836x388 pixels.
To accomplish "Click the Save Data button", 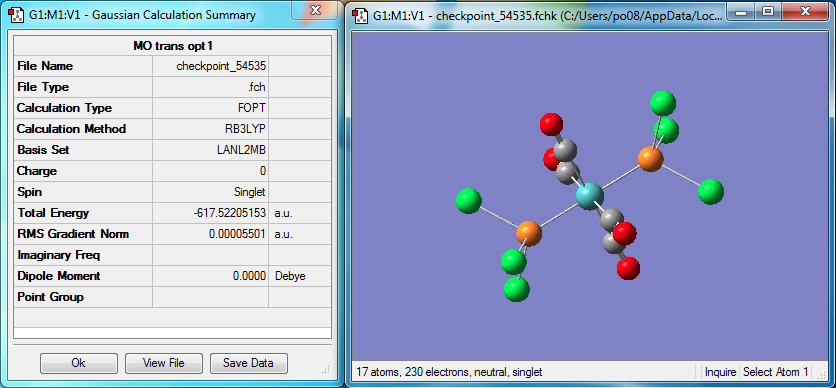I will click(248, 363).
